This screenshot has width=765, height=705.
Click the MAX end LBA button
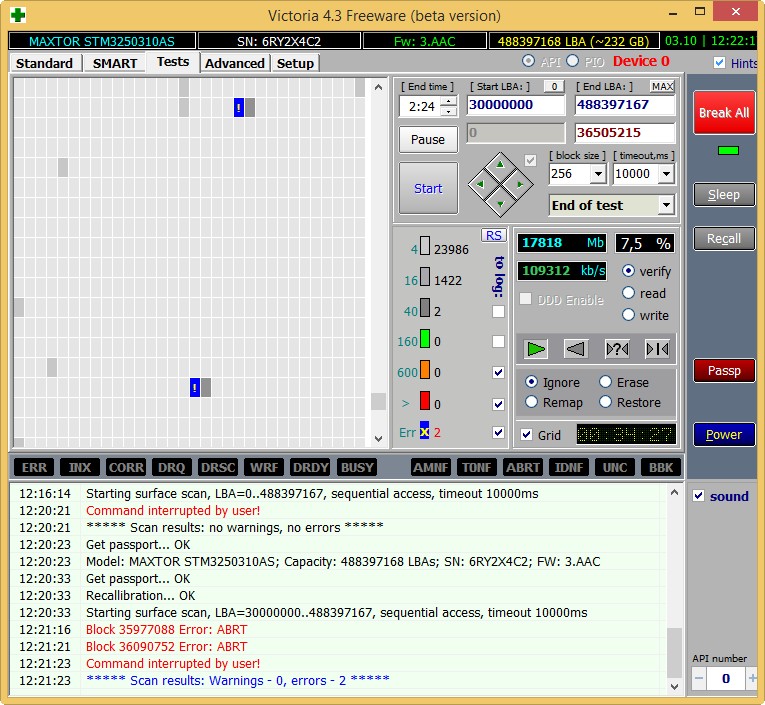point(662,87)
